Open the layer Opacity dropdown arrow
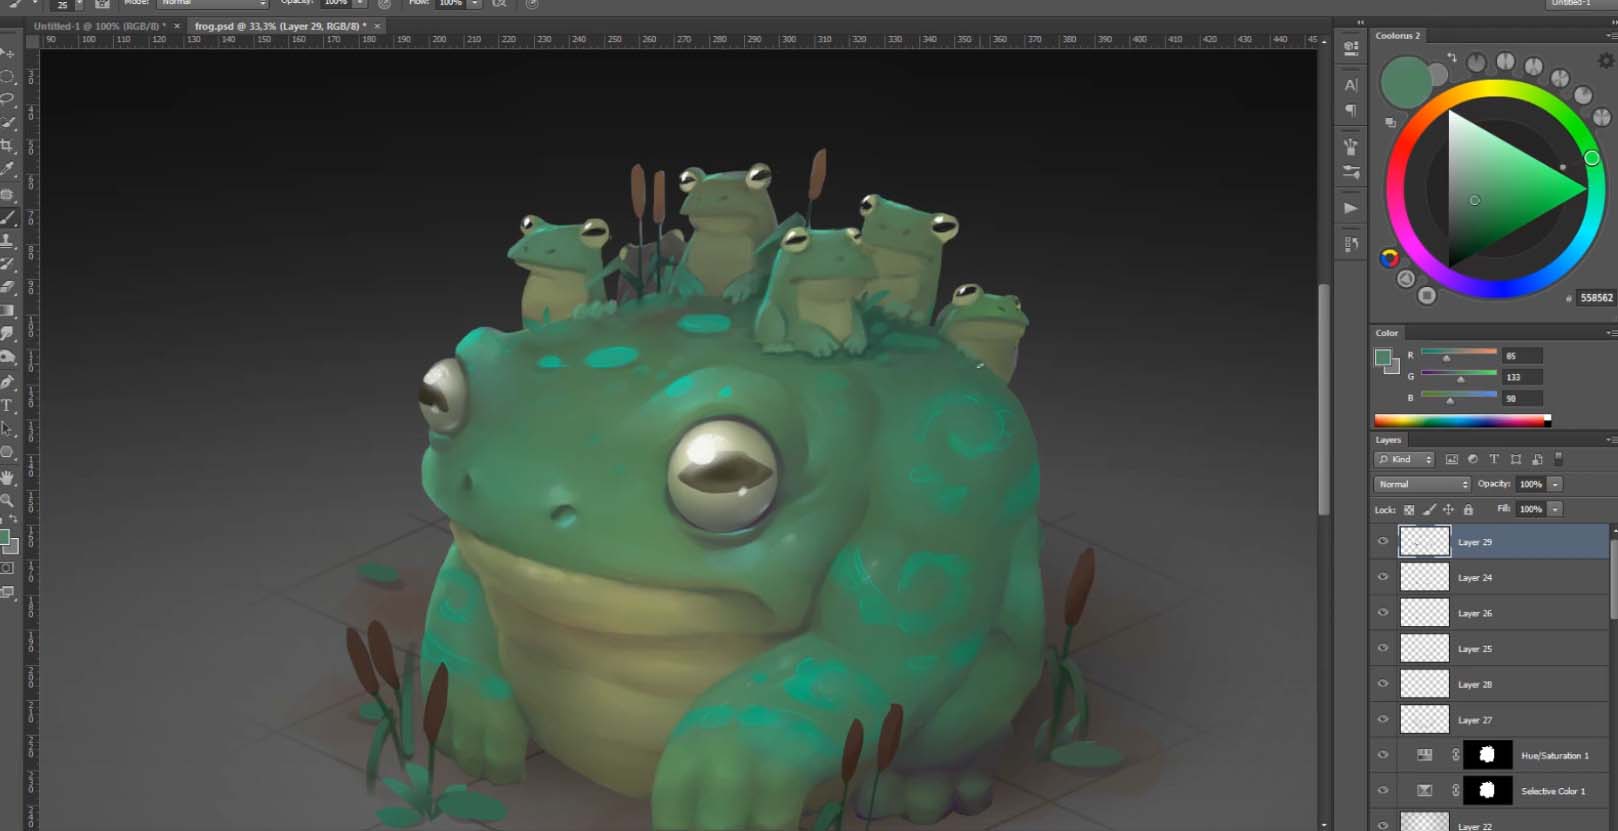 1555,484
